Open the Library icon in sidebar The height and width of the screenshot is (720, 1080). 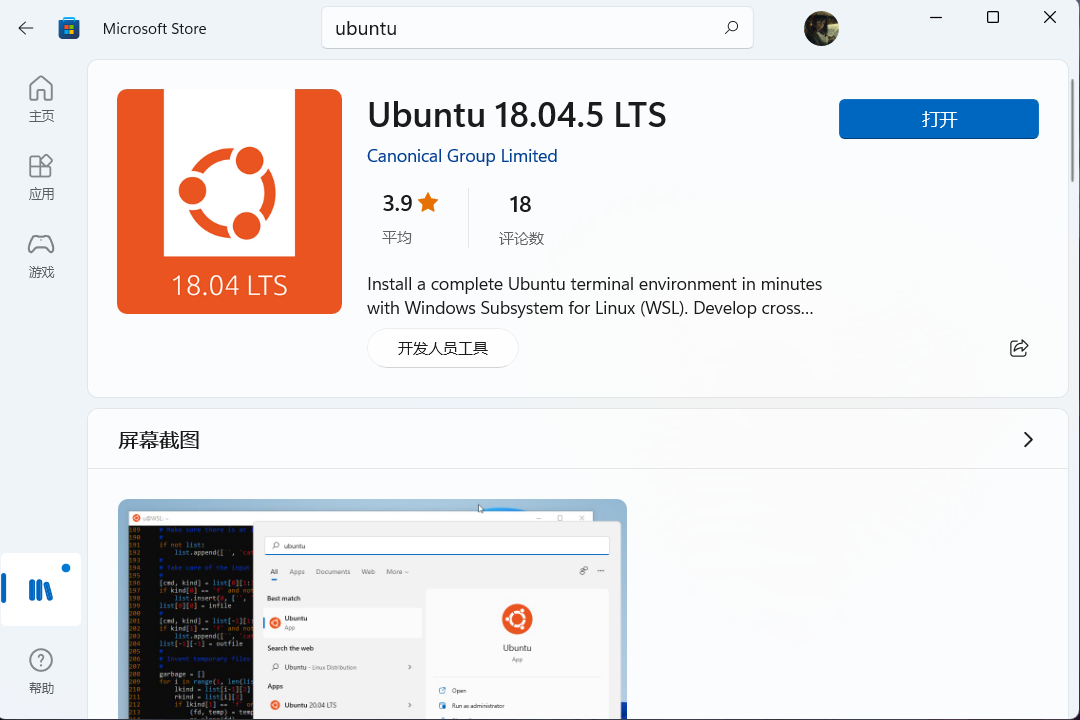click(41, 590)
